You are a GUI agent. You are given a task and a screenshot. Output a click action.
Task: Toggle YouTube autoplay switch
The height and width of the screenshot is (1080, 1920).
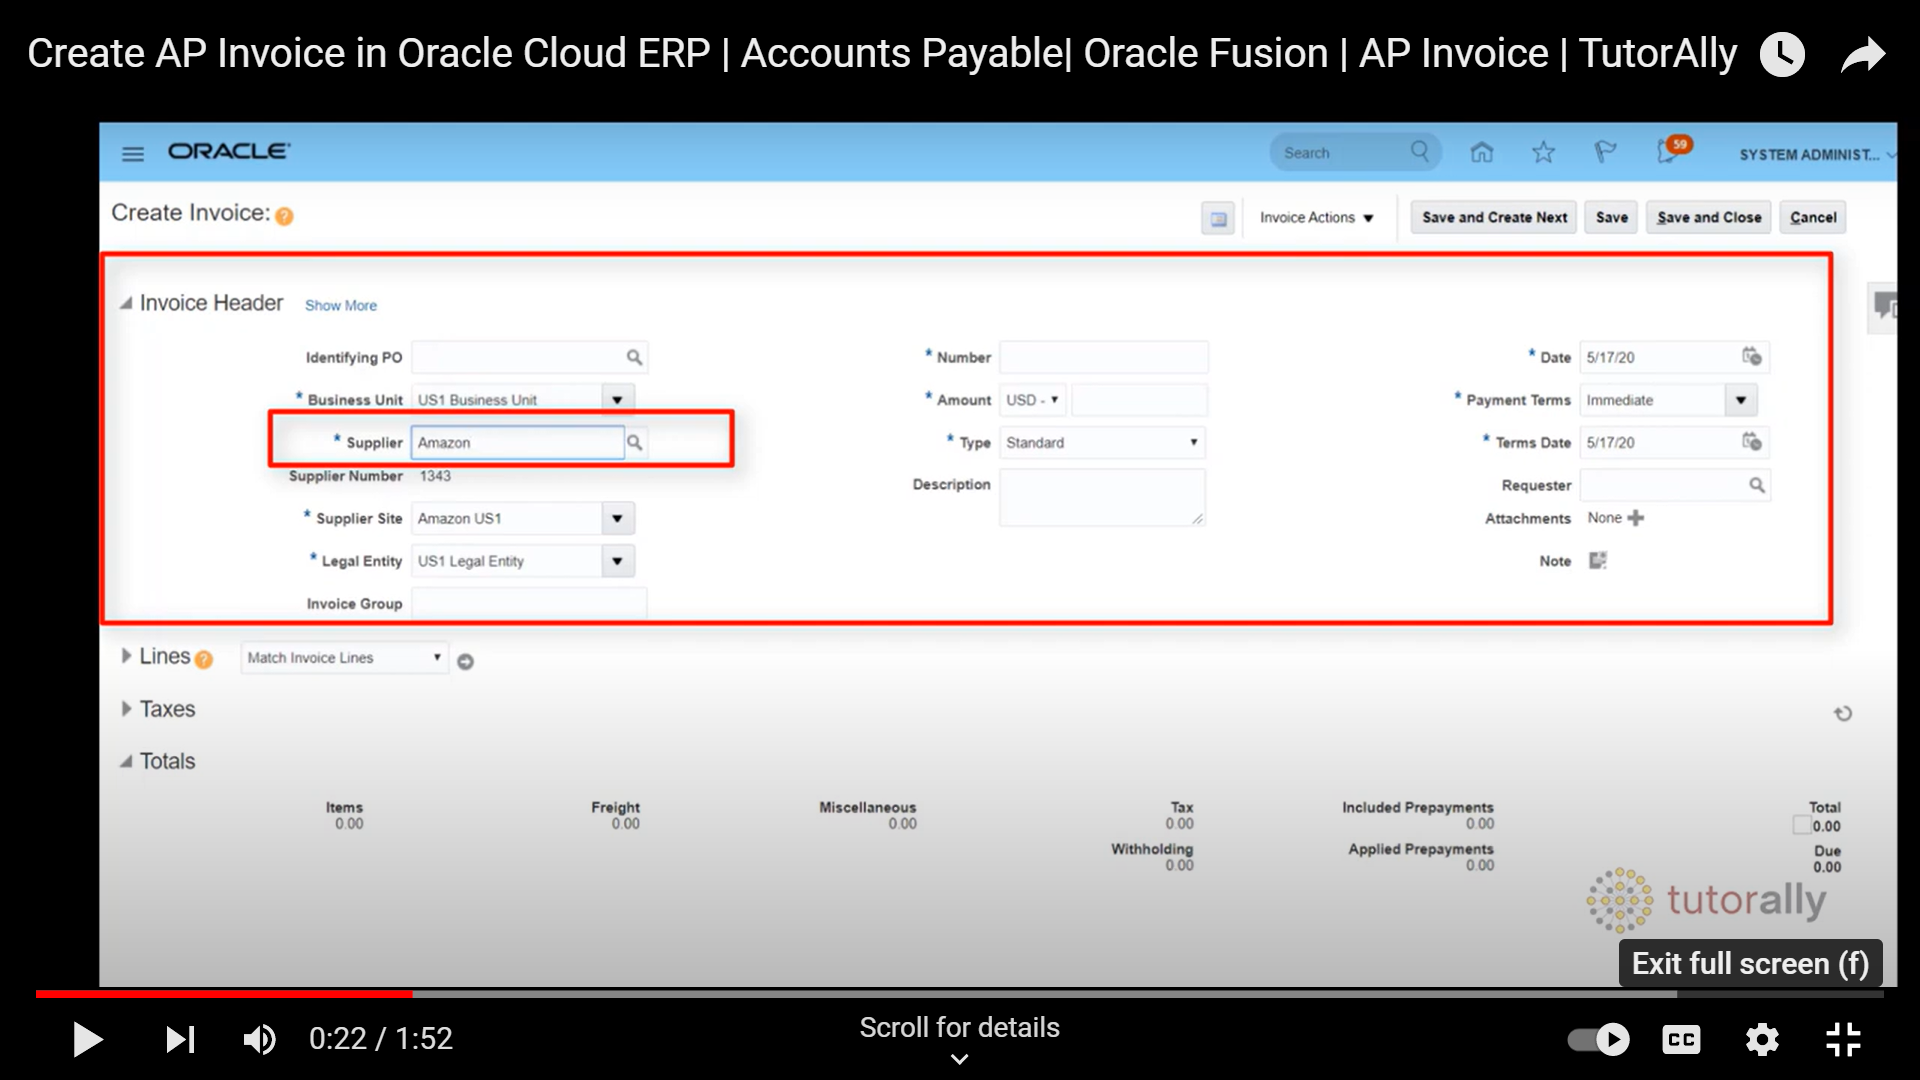coord(1598,1040)
